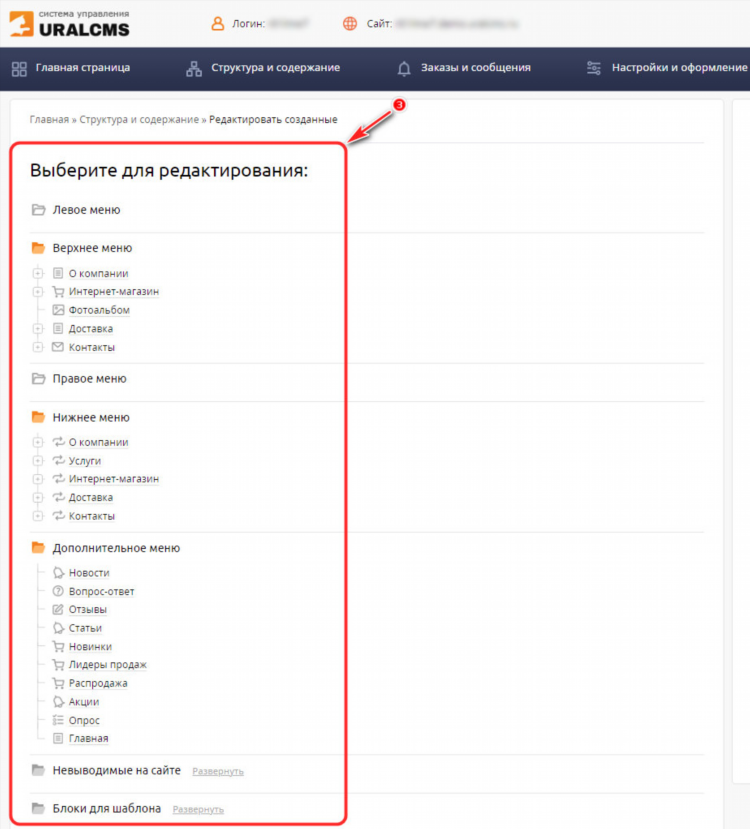Click the orange Нижнее меню folder icon
This screenshot has width=750, height=829.
click(38, 417)
